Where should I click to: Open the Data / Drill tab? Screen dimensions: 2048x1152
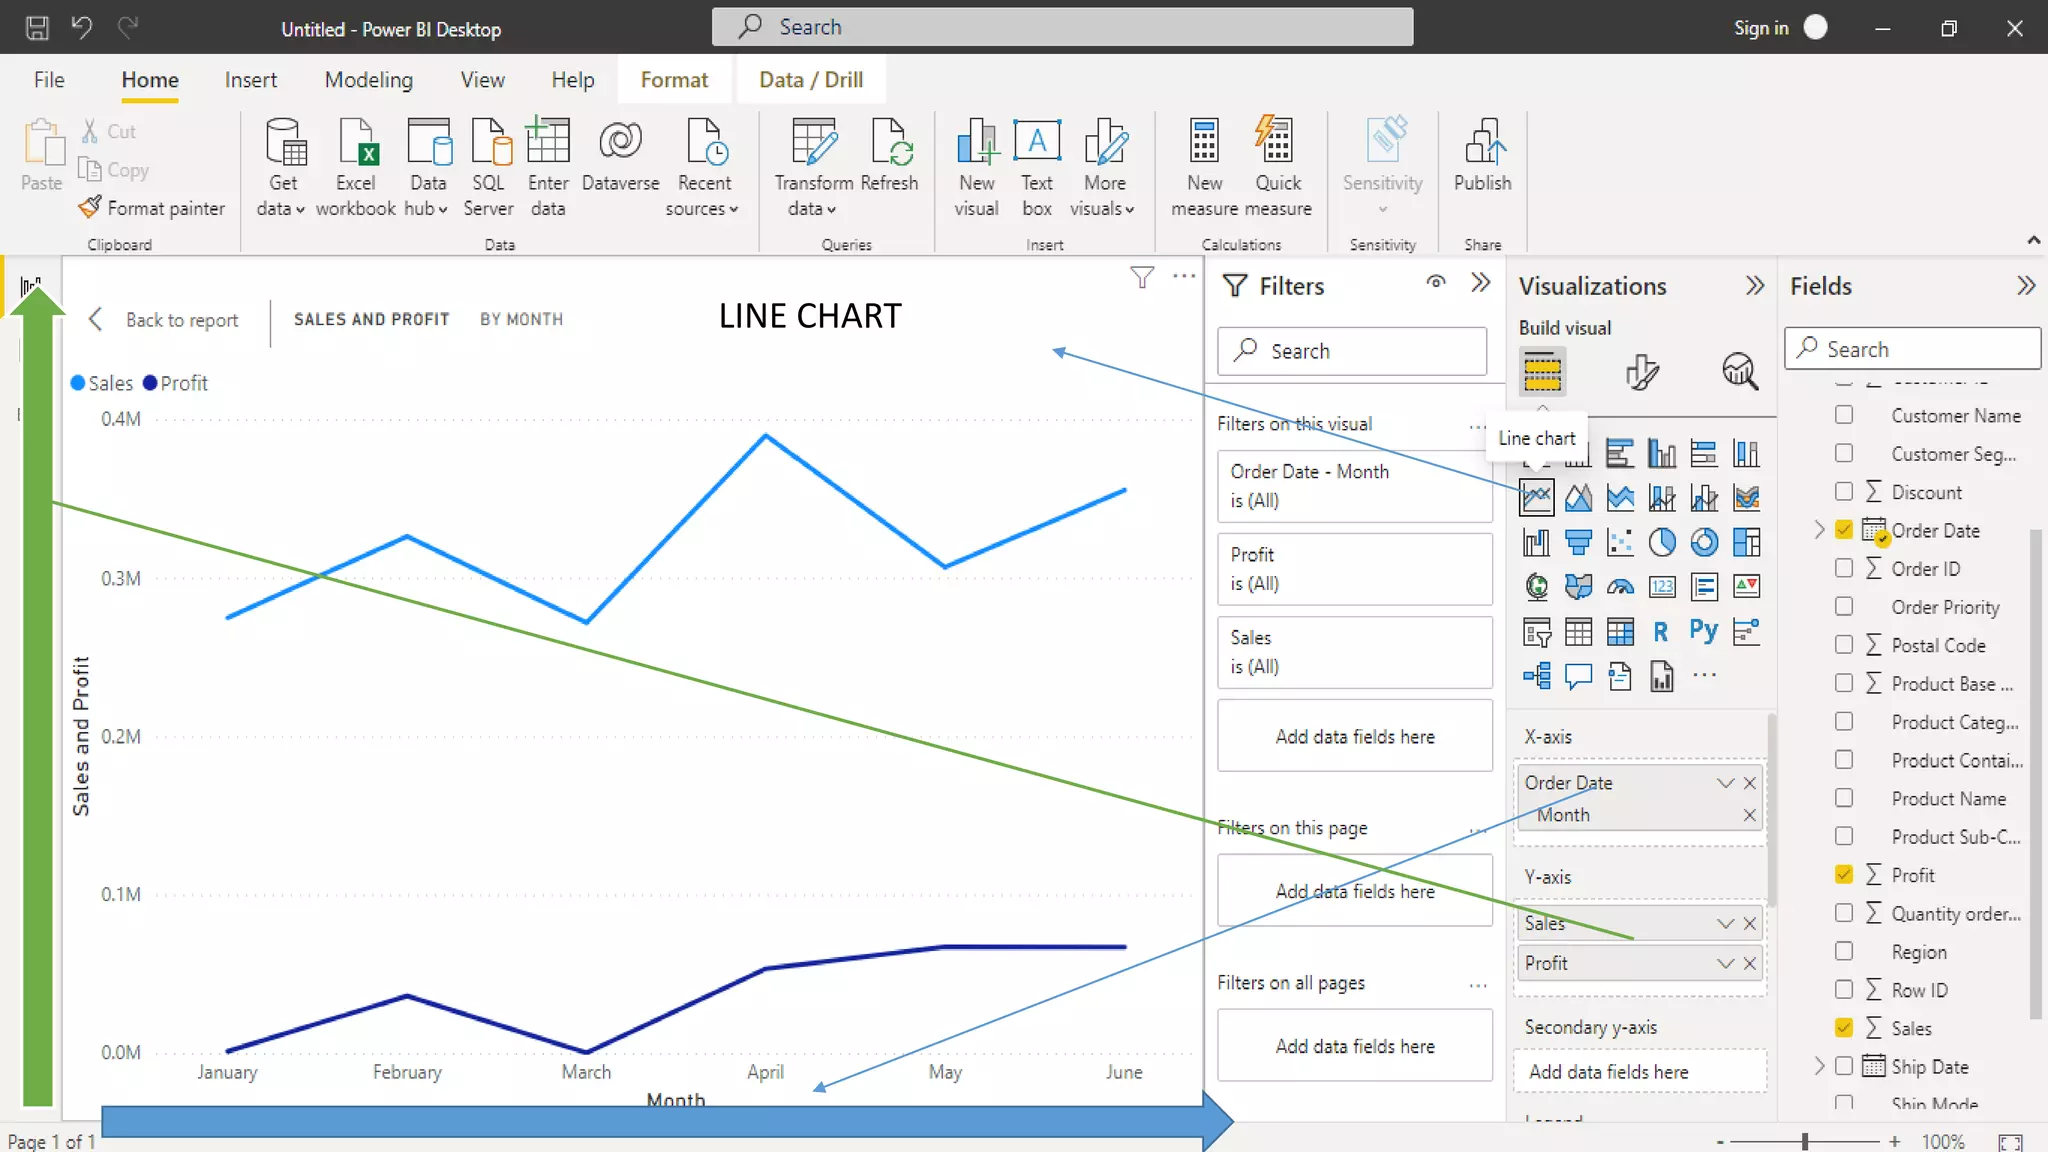click(810, 80)
